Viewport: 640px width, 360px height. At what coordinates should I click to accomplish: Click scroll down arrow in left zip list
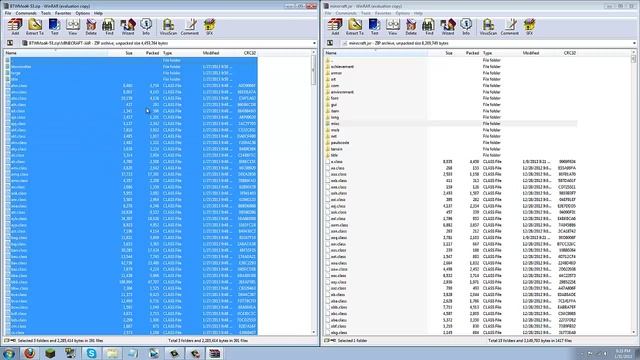[x=313, y=333]
